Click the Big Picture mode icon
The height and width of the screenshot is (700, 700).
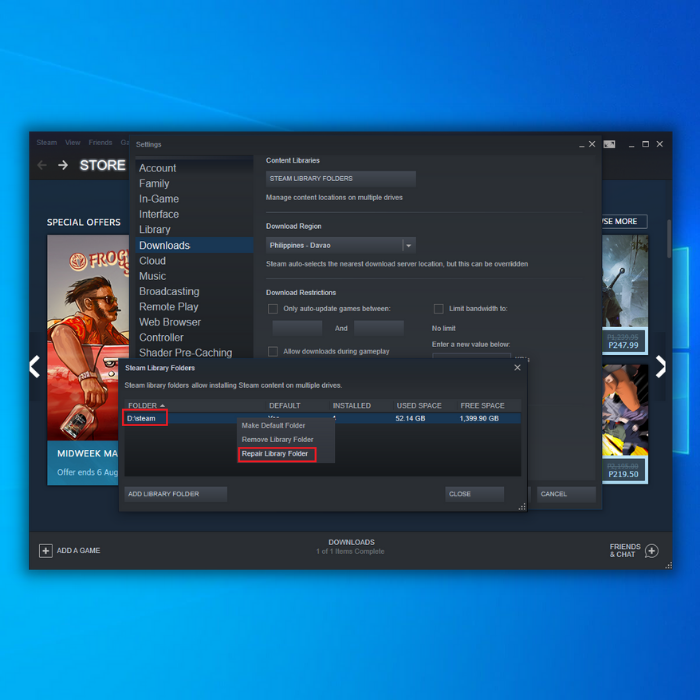(609, 144)
